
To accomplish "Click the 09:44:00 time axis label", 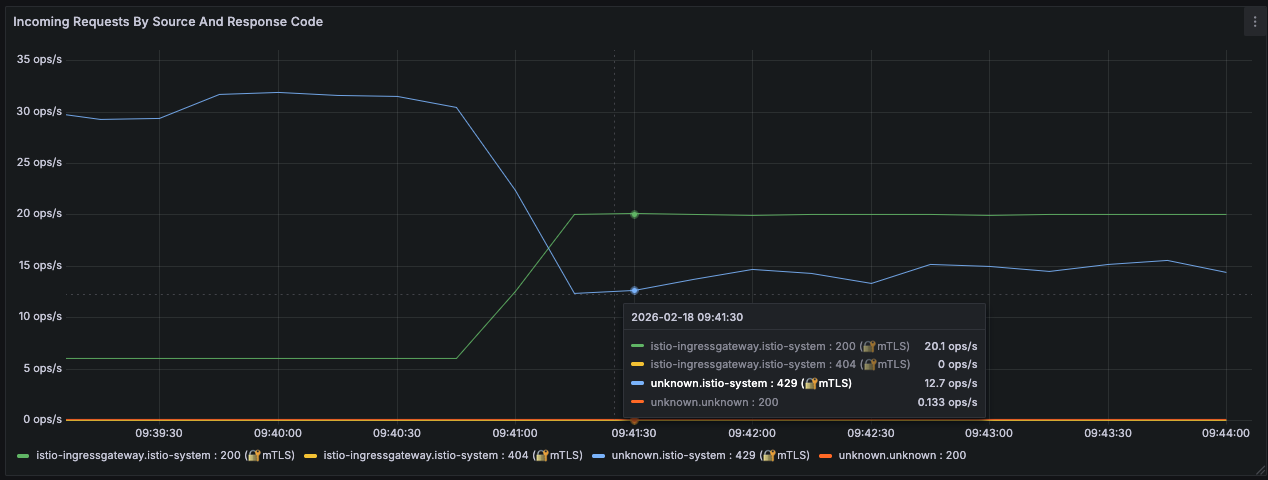I will [1226, 434].
